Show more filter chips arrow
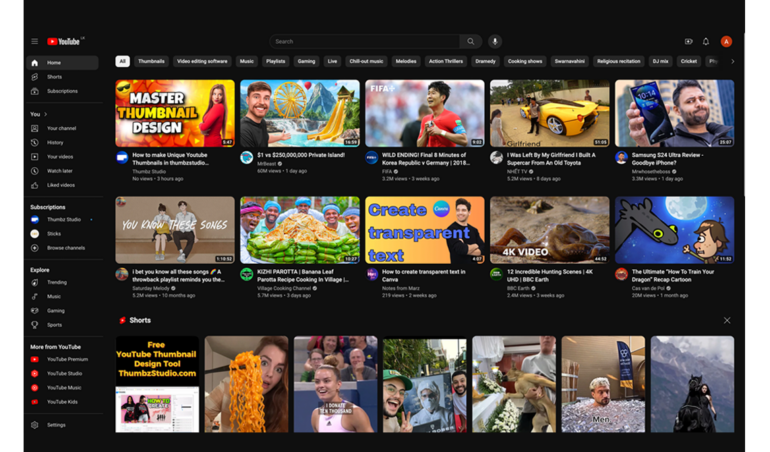 click(732, 61)
